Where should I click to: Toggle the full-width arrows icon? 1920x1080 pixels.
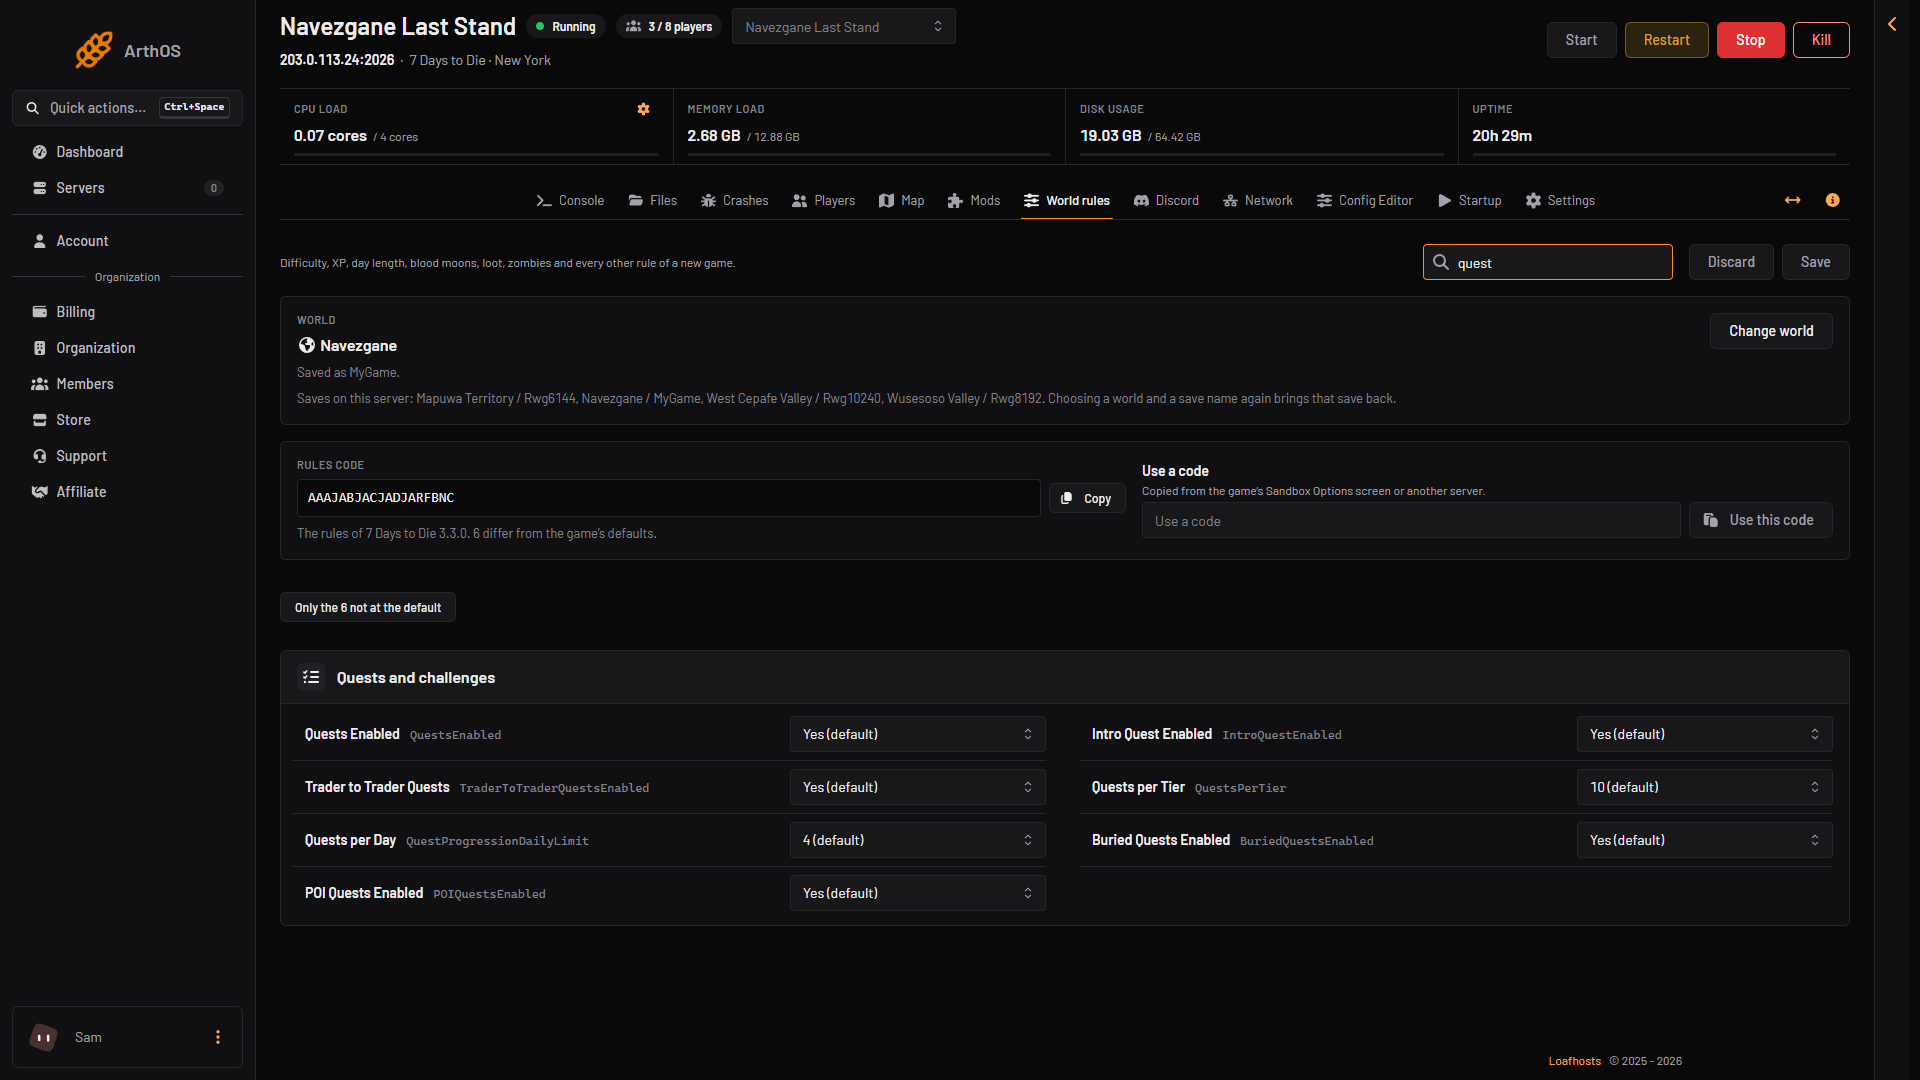coord(1792,200)
